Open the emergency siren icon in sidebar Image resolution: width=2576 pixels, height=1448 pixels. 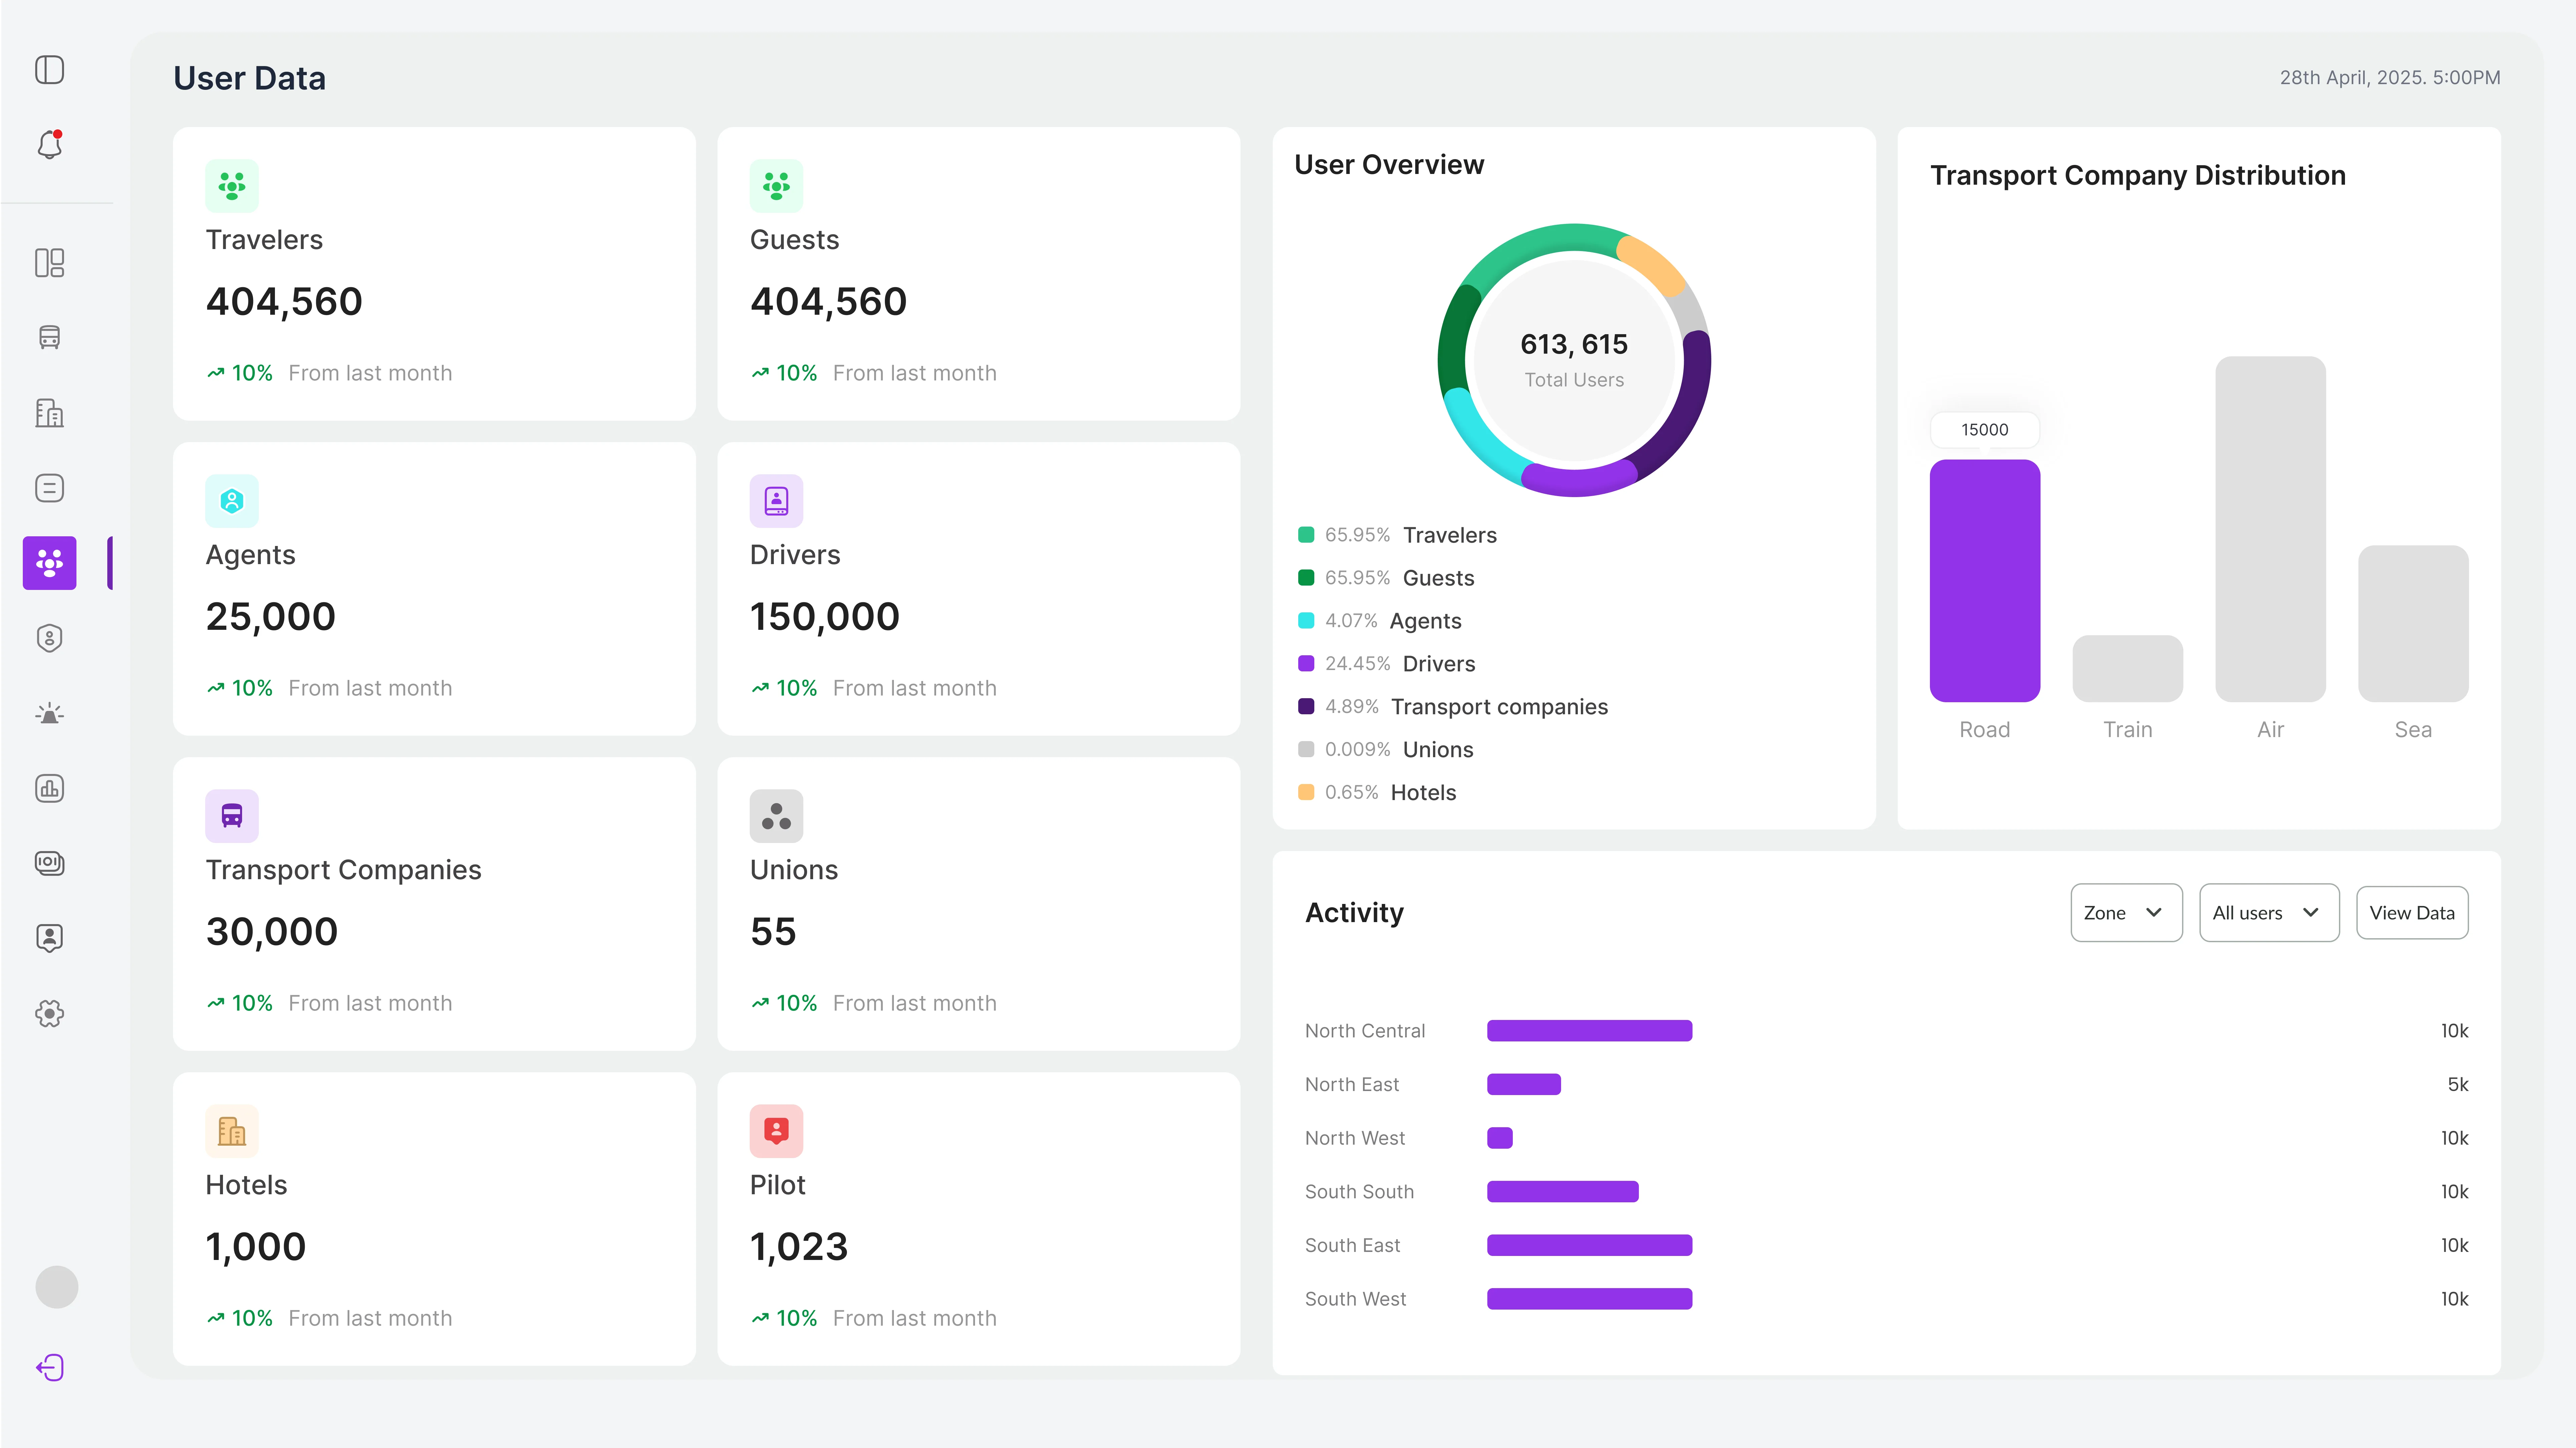[x=49, y=713]
